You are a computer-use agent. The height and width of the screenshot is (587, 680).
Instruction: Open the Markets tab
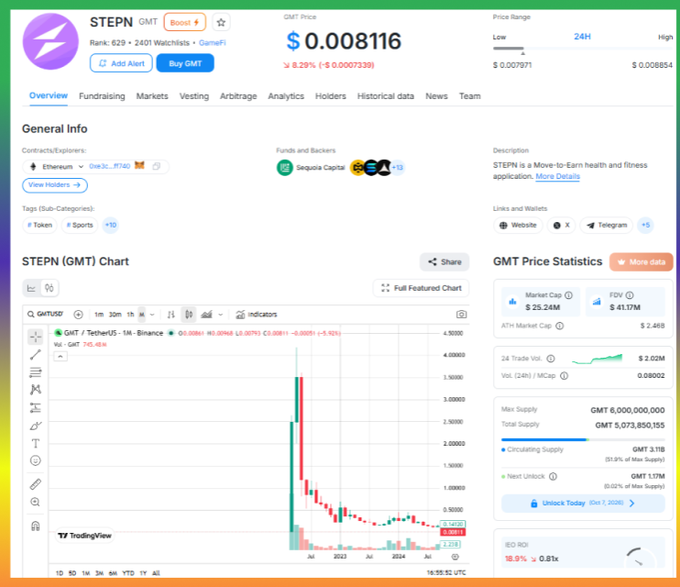[152, 96]
